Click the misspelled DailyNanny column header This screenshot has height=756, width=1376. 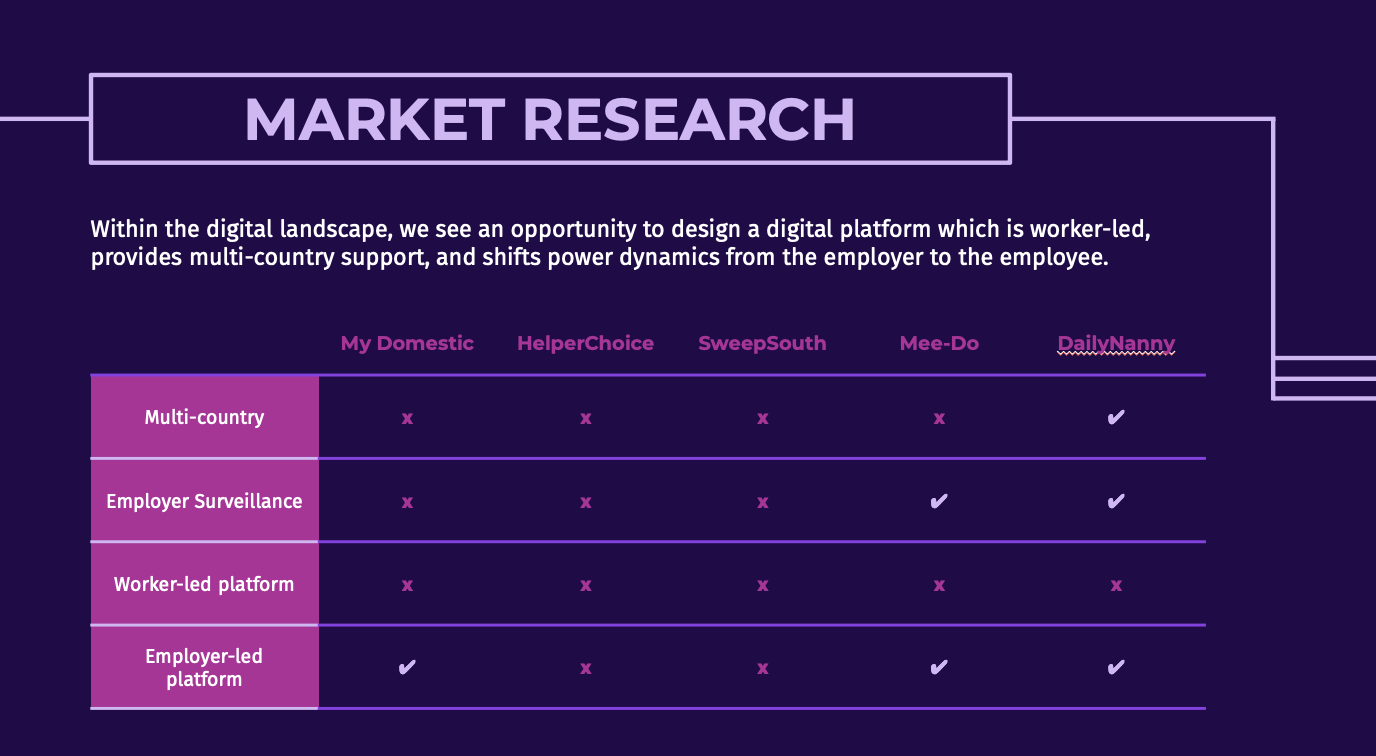pyautogui.click(x=1116, y=344)
